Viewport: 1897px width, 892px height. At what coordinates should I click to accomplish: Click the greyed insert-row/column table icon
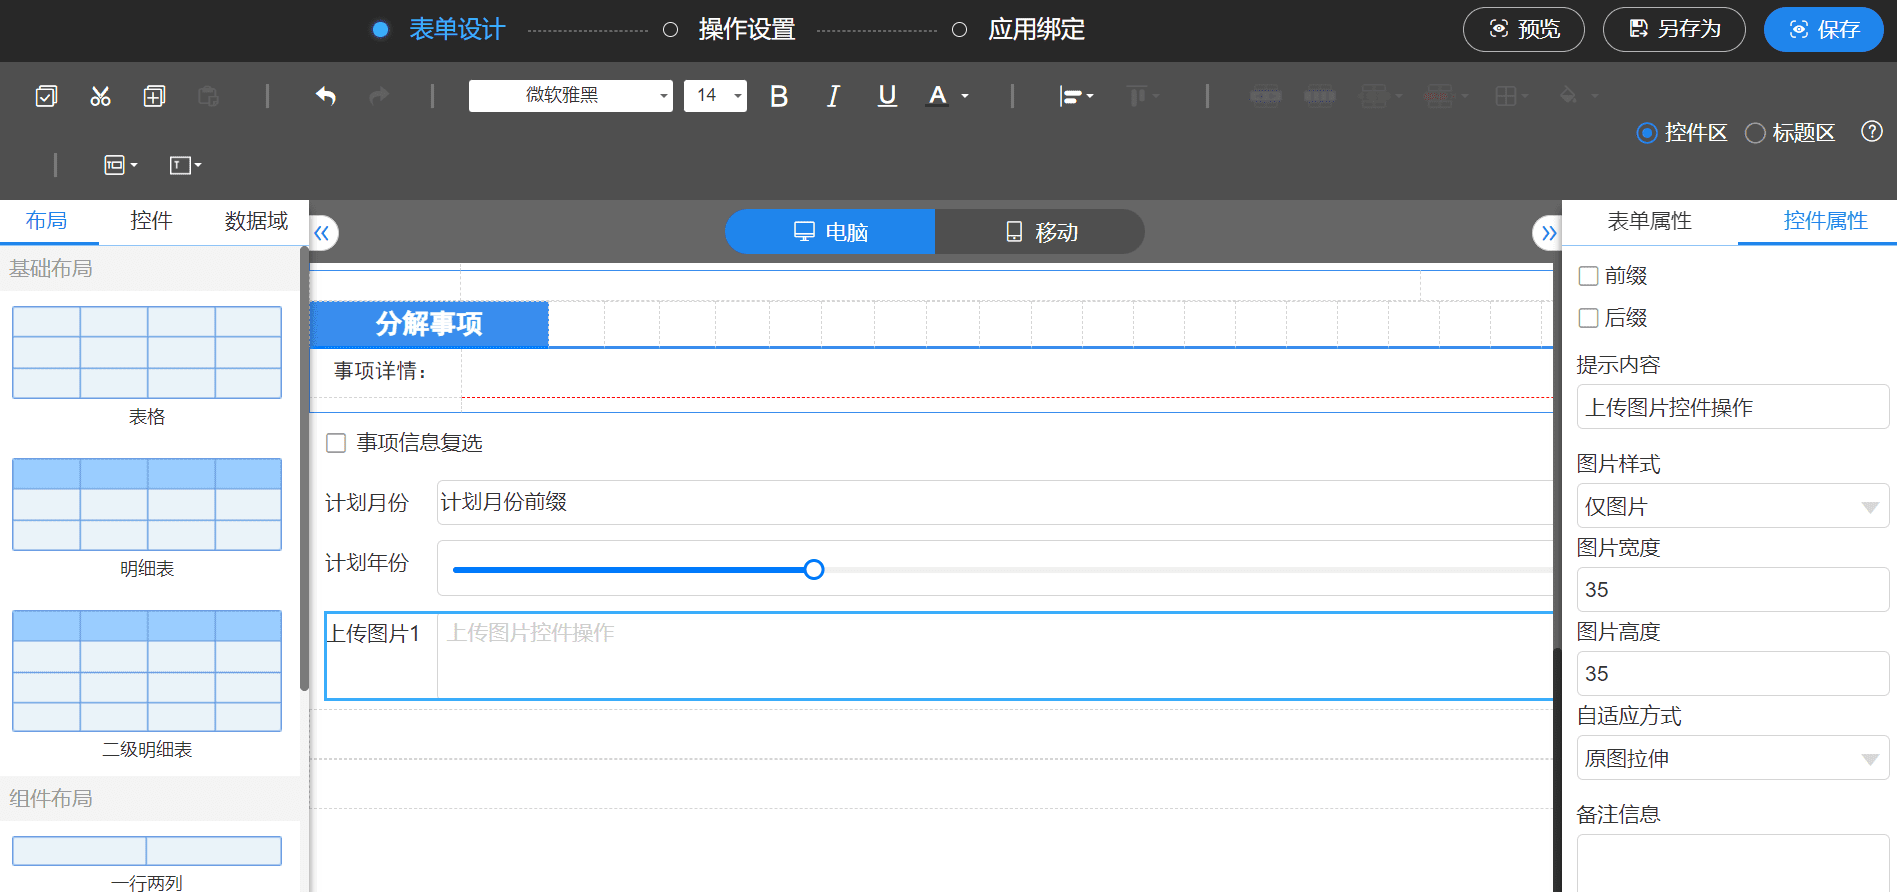pyautogui.click(x=1374, y=96)
